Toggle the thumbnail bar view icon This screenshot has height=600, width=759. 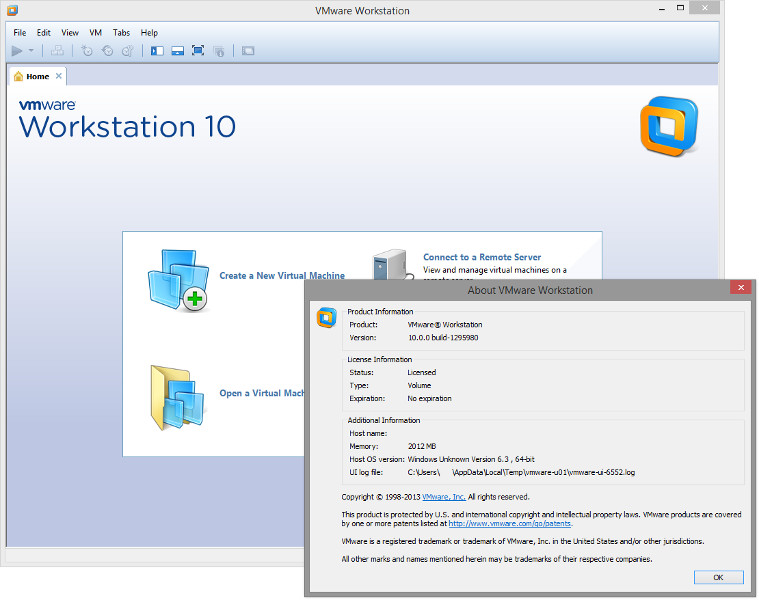click(x=178, y=51)
